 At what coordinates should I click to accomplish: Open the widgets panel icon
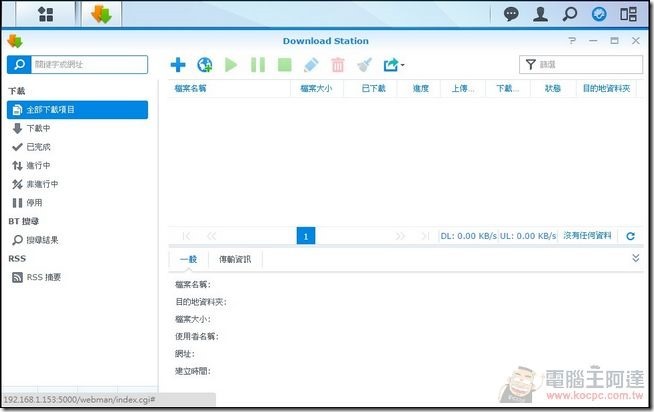pos(628,14)
